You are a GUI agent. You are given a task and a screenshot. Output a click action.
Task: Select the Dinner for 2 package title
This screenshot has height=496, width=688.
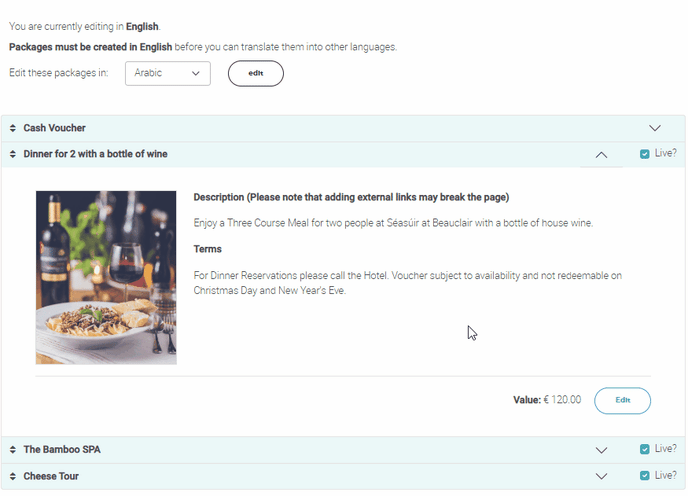[95, 154]
